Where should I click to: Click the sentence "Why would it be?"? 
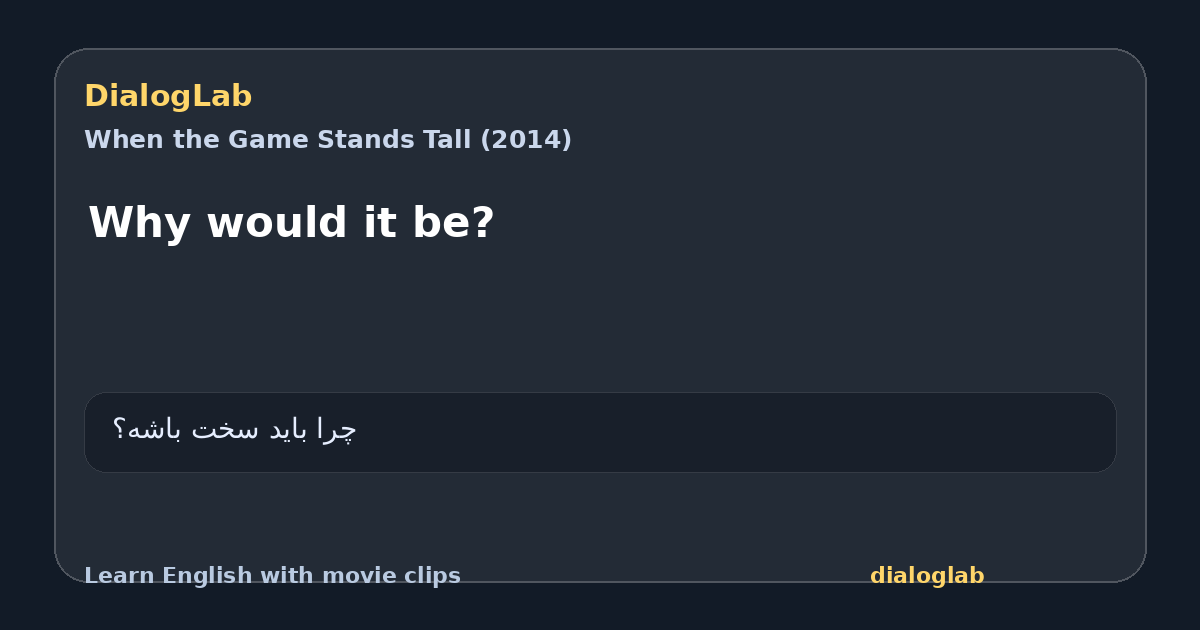(x=291, y=223)
